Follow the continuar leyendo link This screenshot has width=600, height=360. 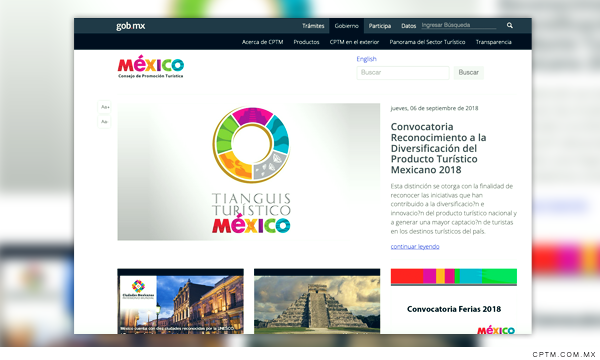[415, 246]
